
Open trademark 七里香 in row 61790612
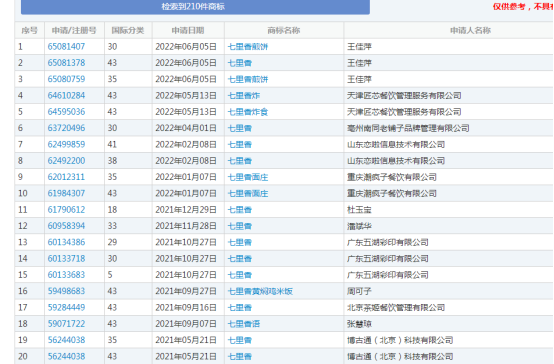240,210
